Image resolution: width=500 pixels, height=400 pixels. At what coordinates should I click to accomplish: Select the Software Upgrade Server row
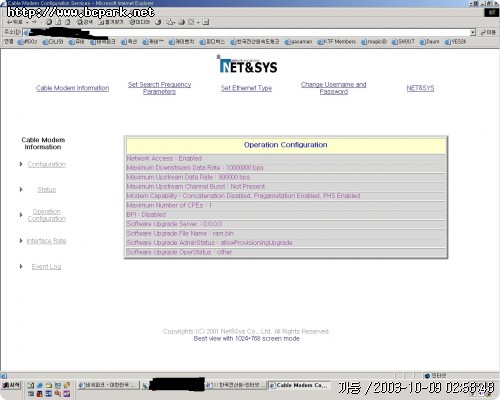286,224
